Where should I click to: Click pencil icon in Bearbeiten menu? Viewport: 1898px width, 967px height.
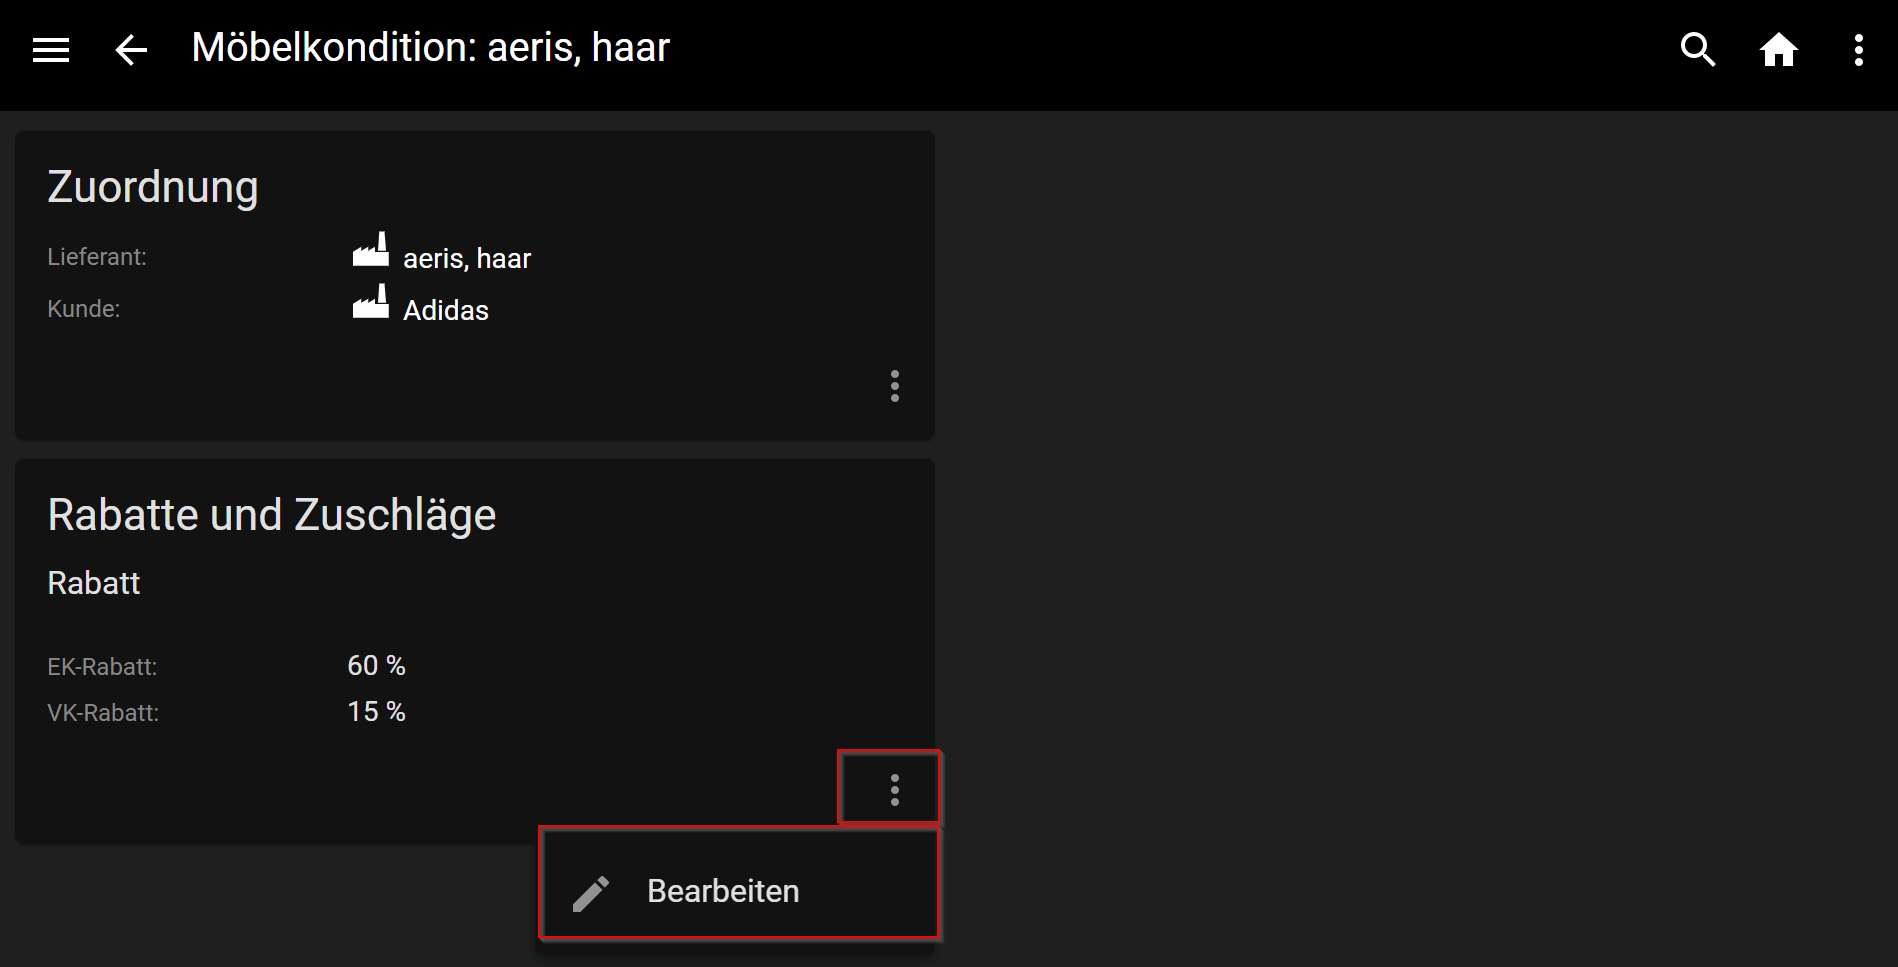point(591,893)
